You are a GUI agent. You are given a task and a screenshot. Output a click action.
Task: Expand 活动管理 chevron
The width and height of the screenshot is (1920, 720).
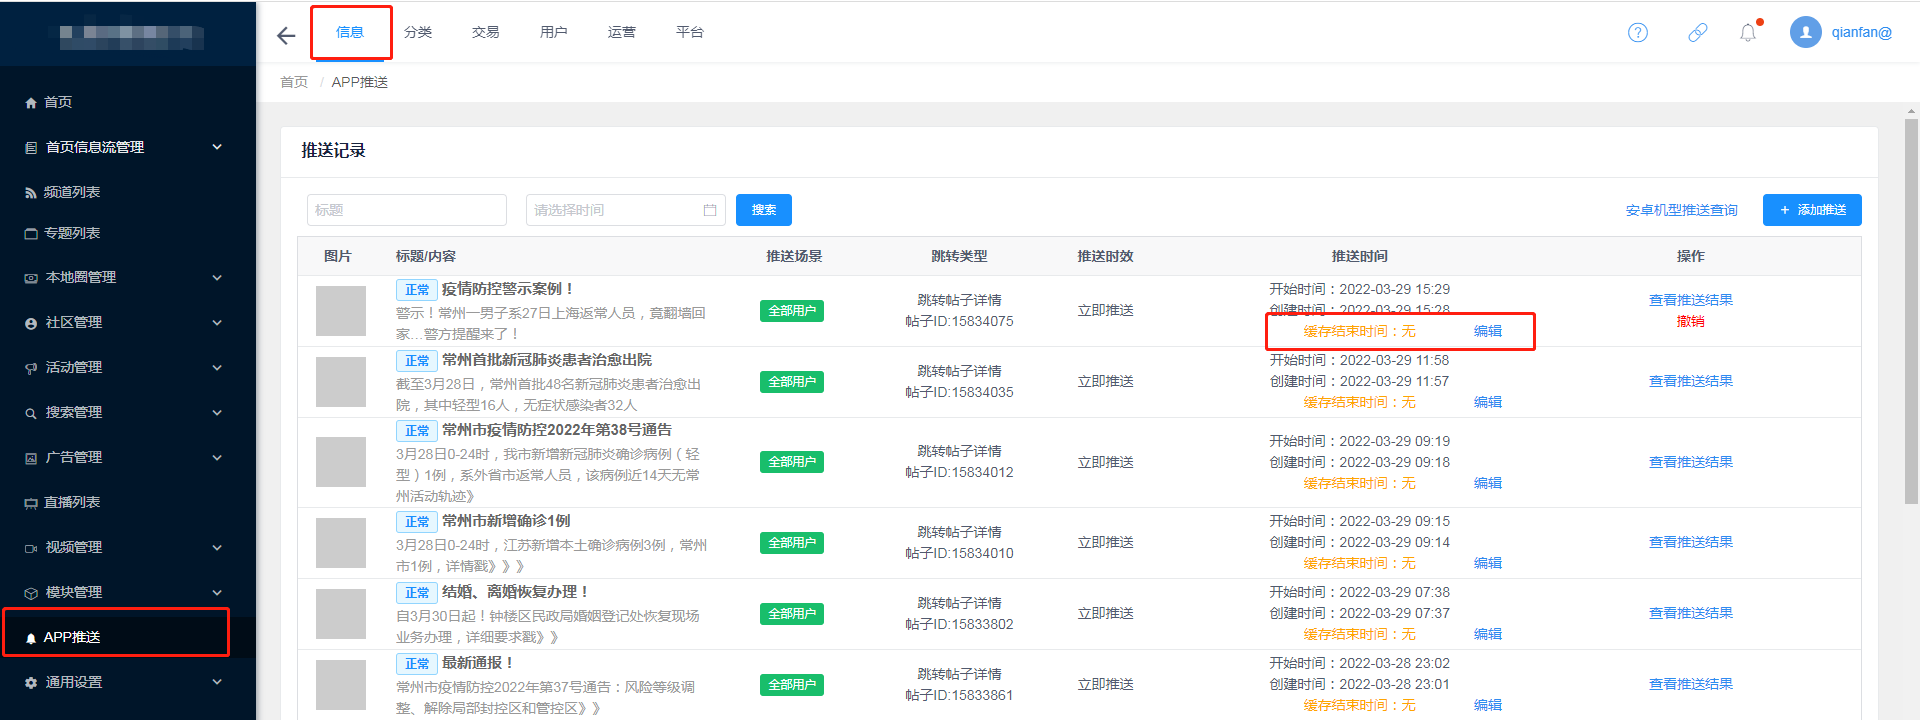(217, 367)
